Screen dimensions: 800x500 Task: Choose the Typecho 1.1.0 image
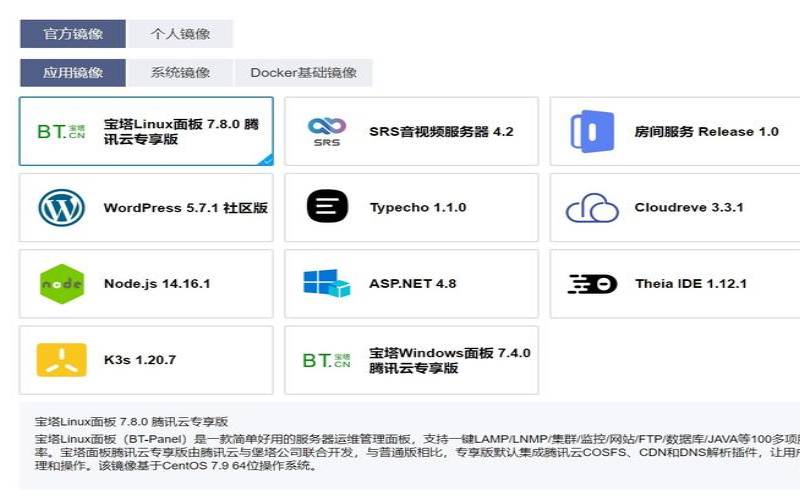point(411,208)
